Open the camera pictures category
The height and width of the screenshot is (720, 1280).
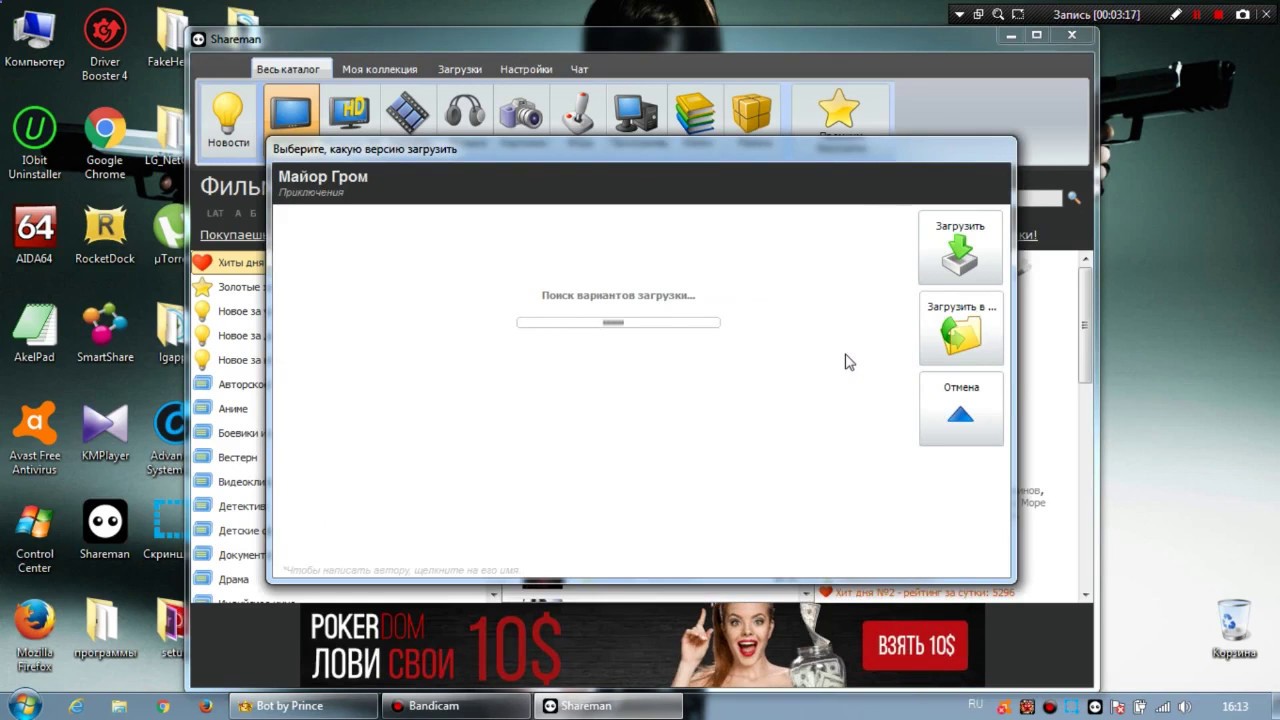coord(521,112)
